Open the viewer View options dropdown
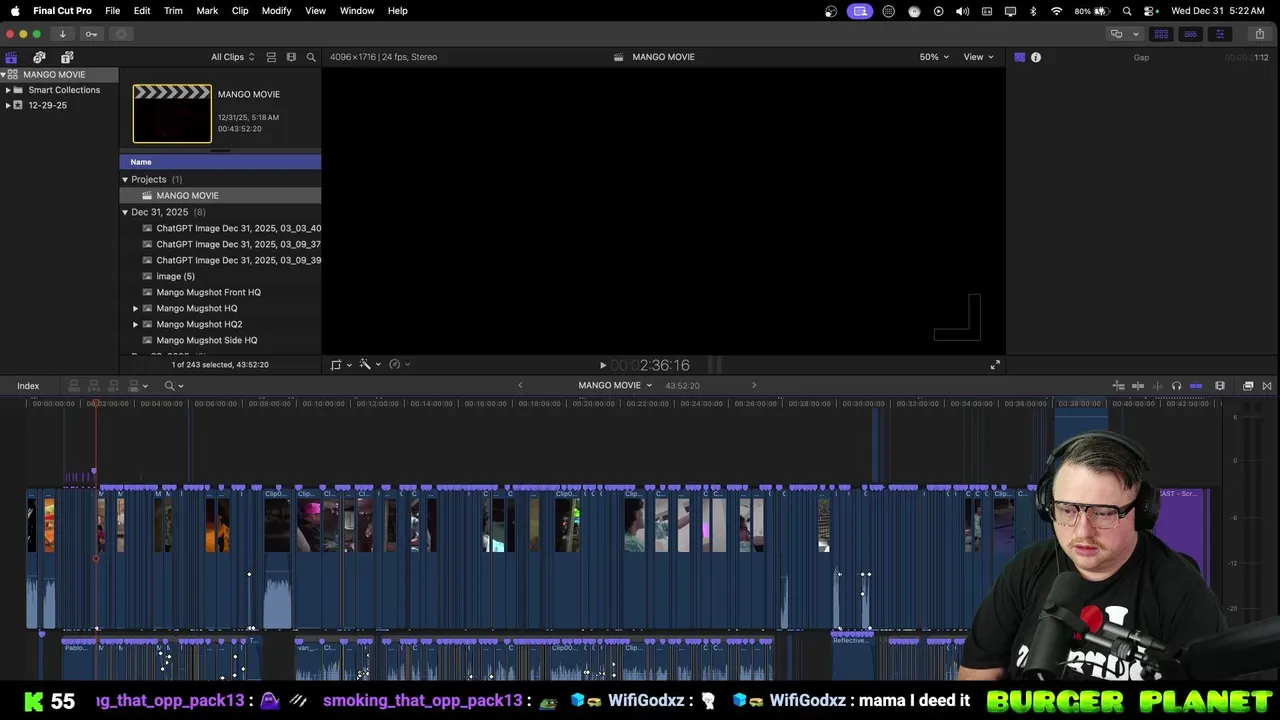The width and height of the screenshot is (1280, 720). [978, 57]
